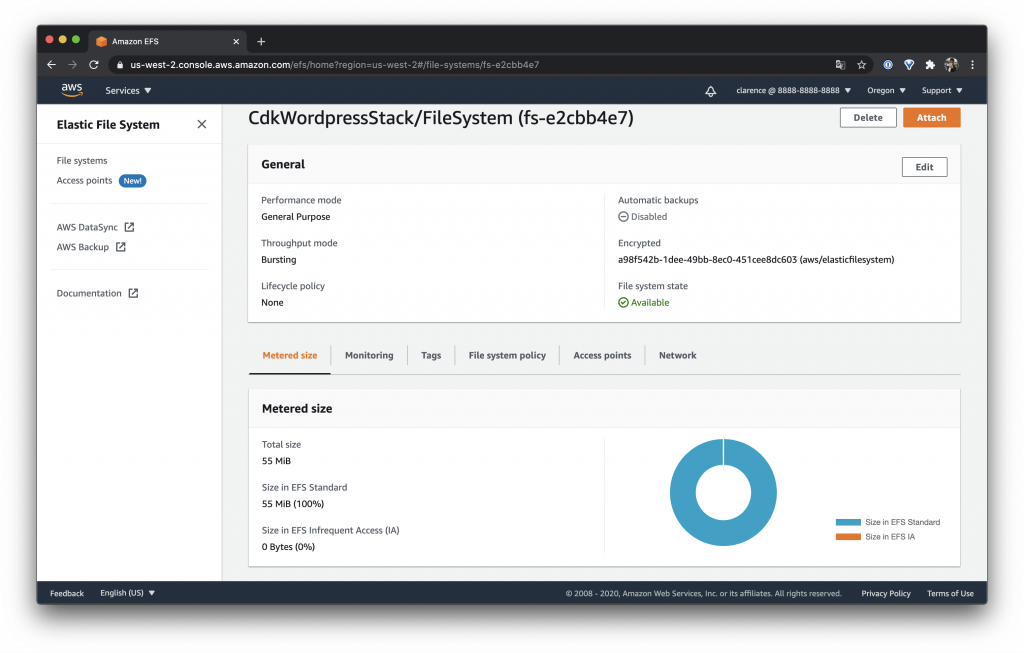
Task: Open the 1Password extension icon
Action: click(888, 65)
